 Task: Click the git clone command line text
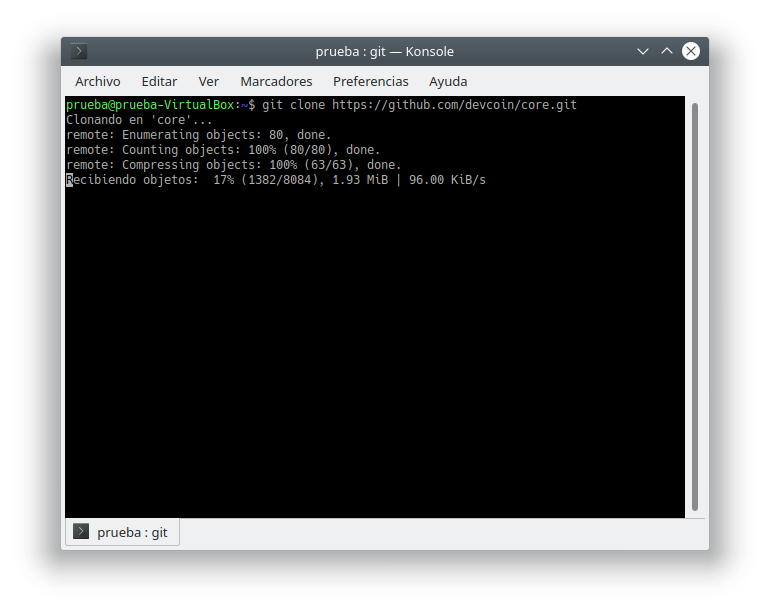(x=419, y=105)
